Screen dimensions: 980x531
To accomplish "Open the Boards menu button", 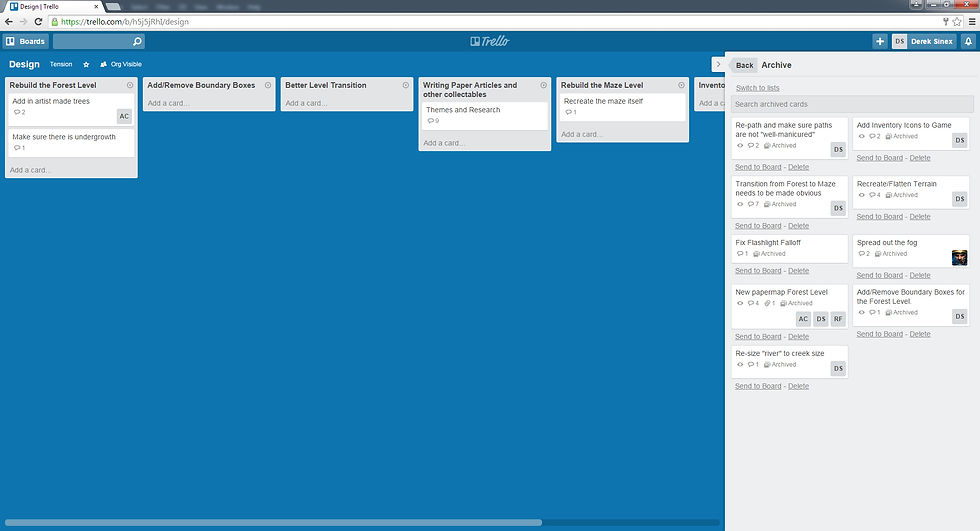I will point(26,41).
